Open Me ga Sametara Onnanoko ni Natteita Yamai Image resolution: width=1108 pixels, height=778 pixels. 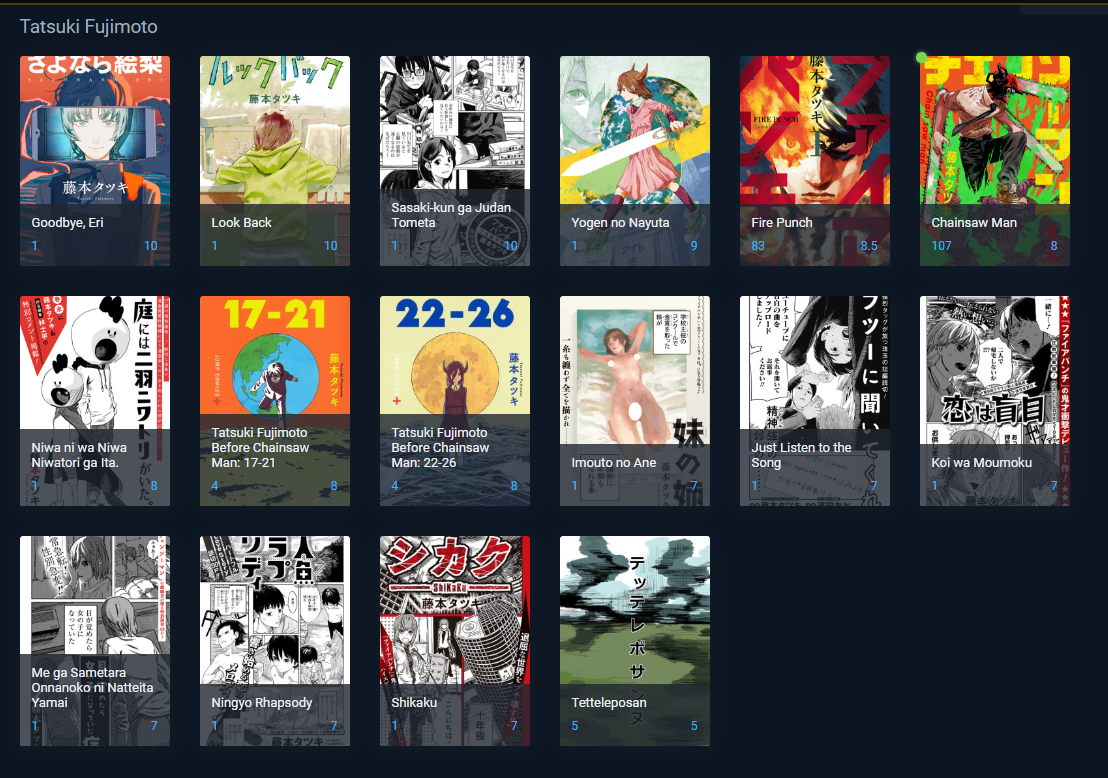point(95,641)
